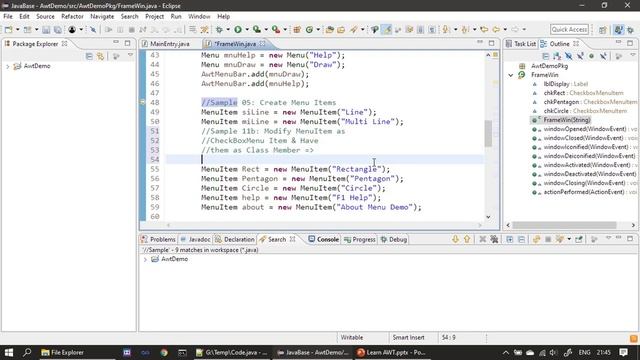Switch to the Java perspective icon
Image resolution: width=640 pixels, height=360 pixels.
click(x=619, y=29)
